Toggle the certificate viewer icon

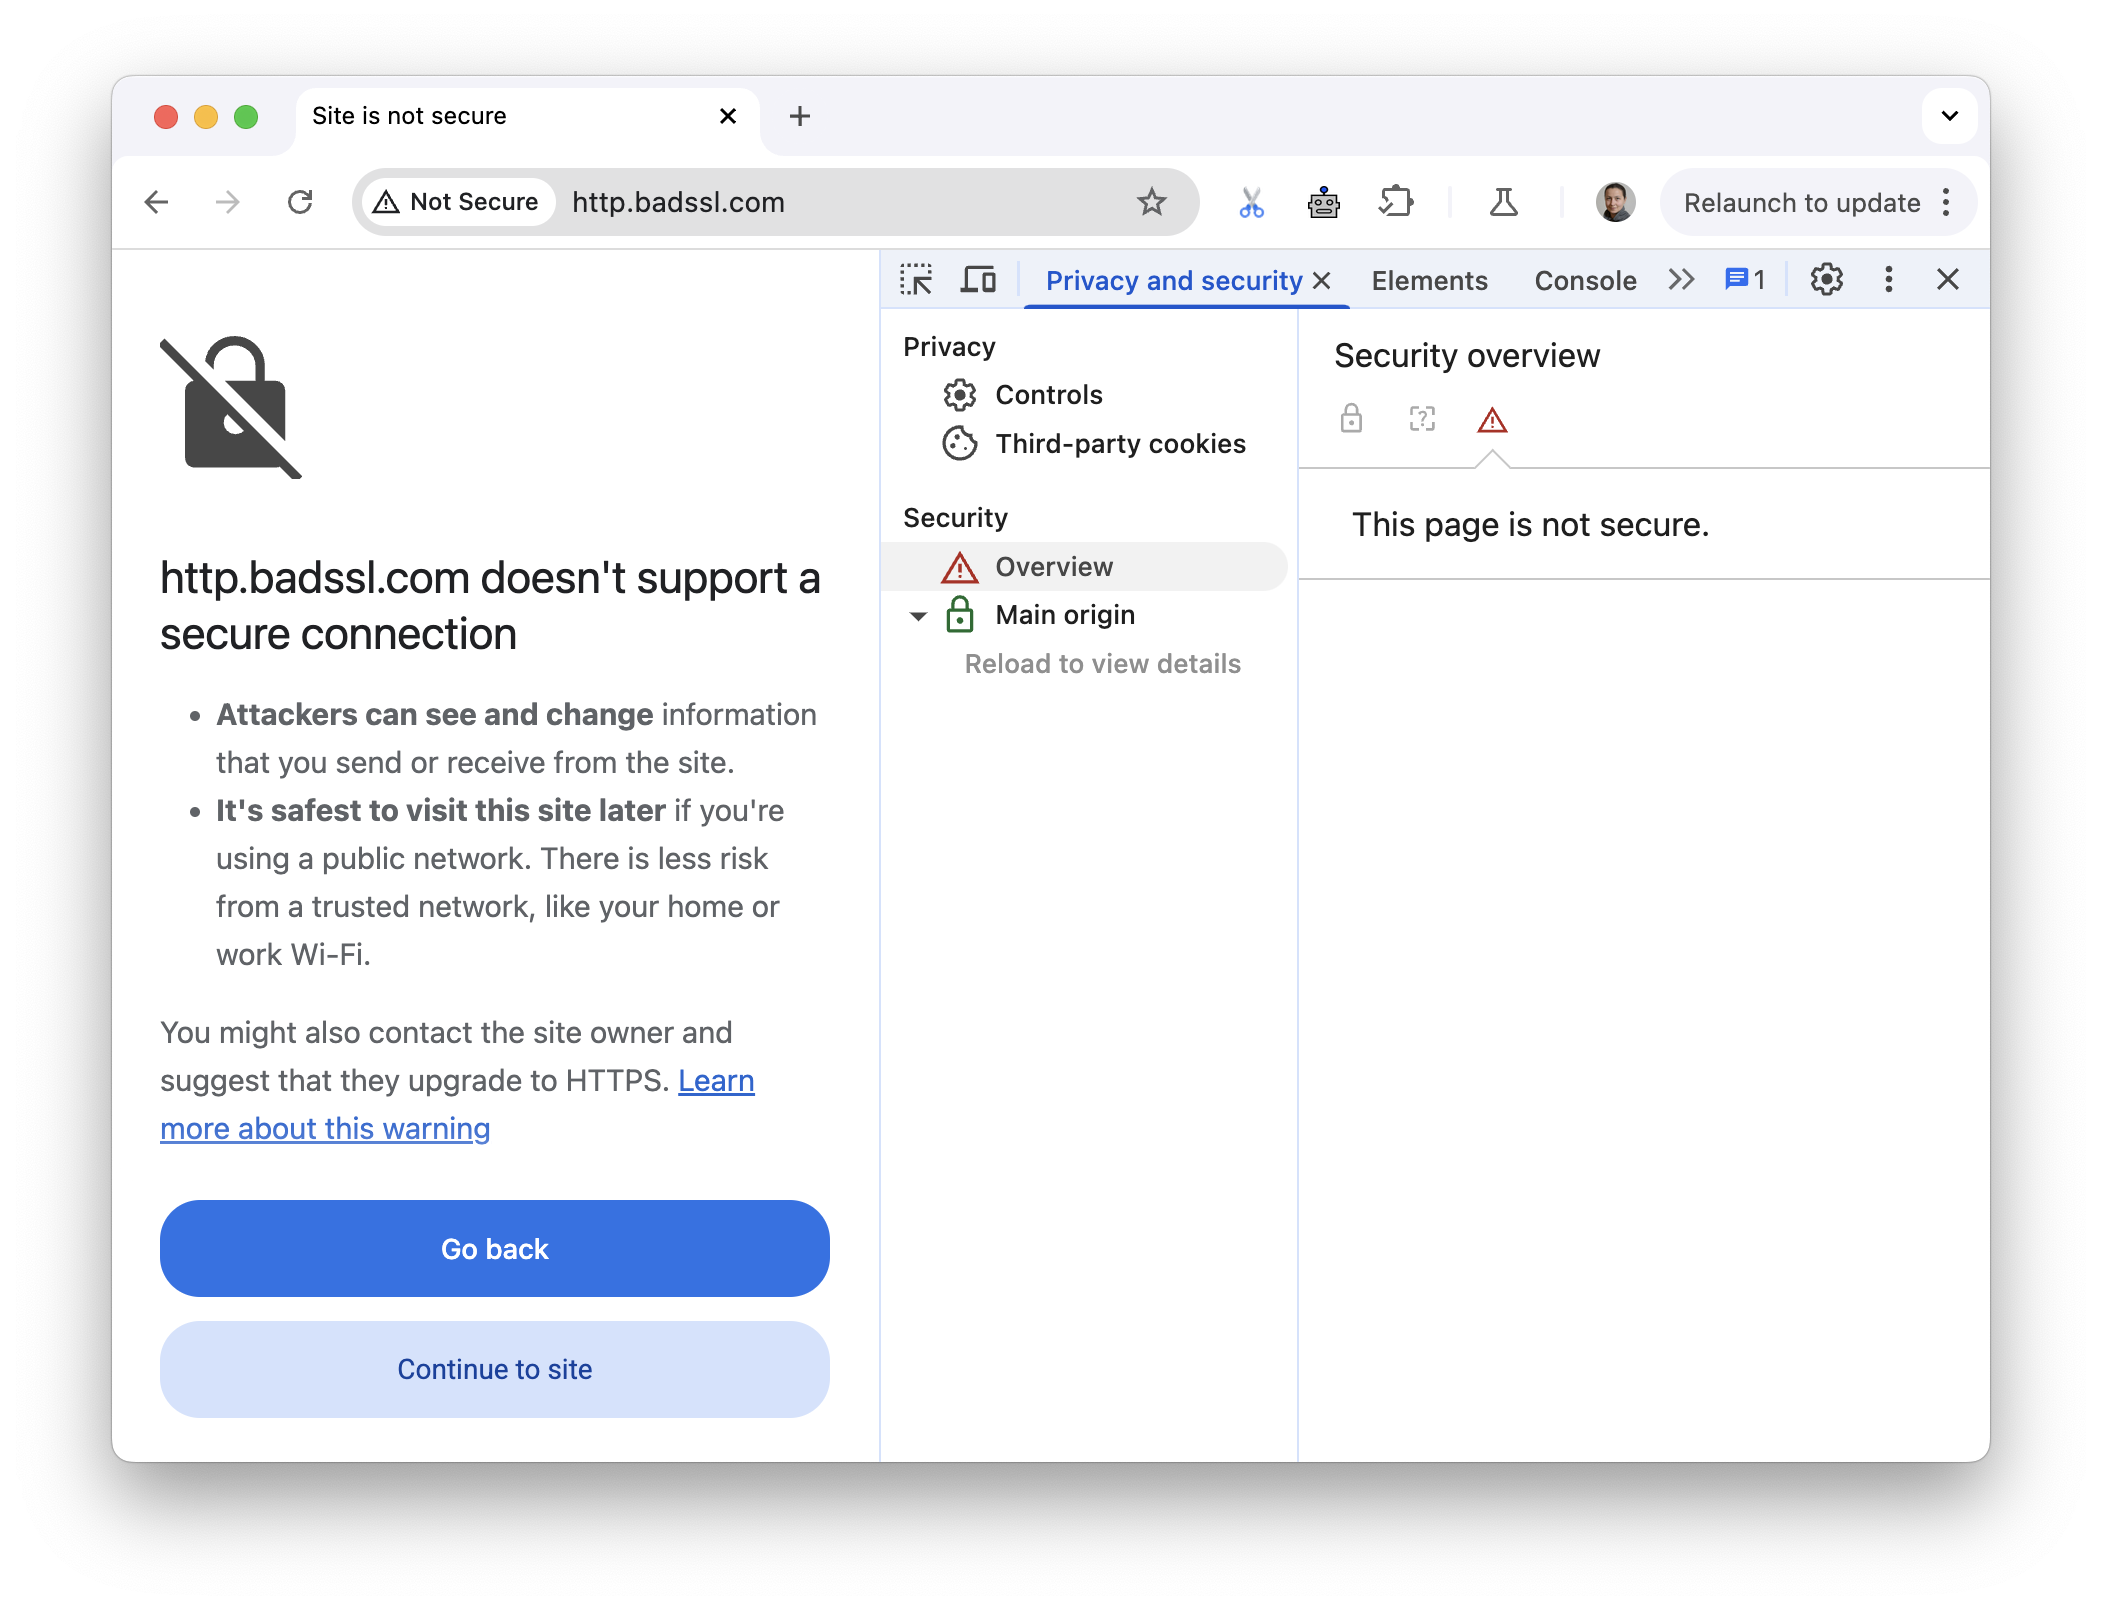(1420, 419)
